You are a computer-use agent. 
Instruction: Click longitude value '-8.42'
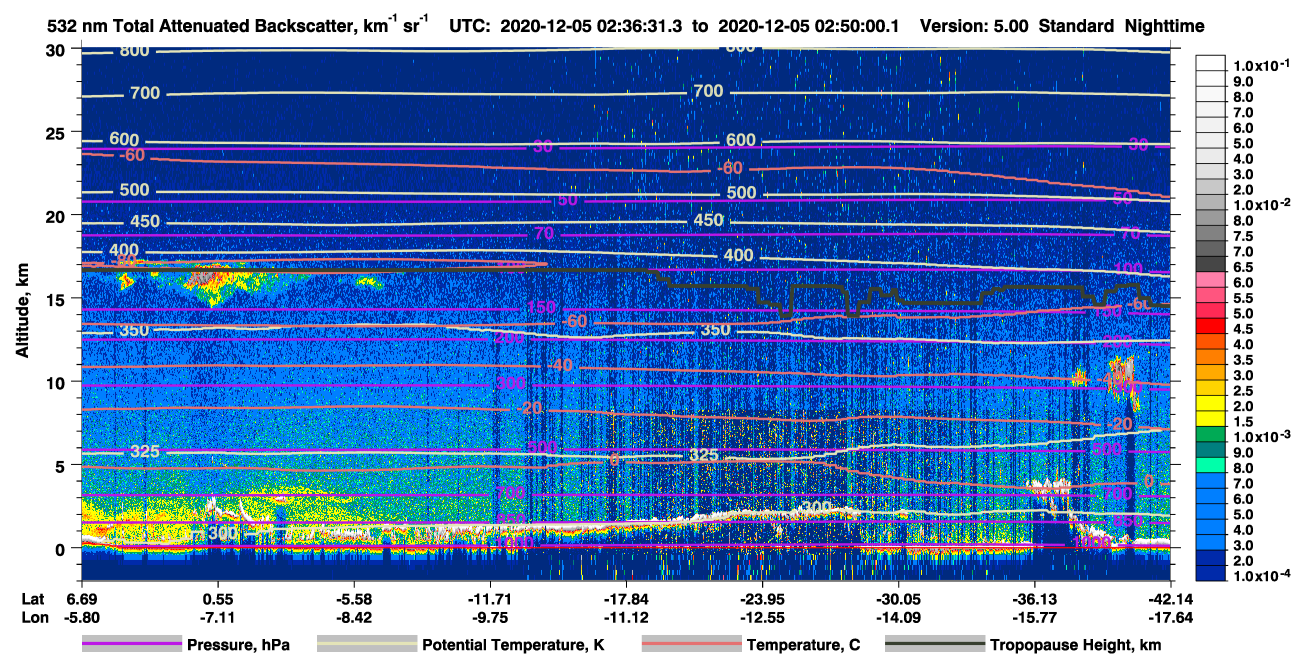[x=353, y=617]
